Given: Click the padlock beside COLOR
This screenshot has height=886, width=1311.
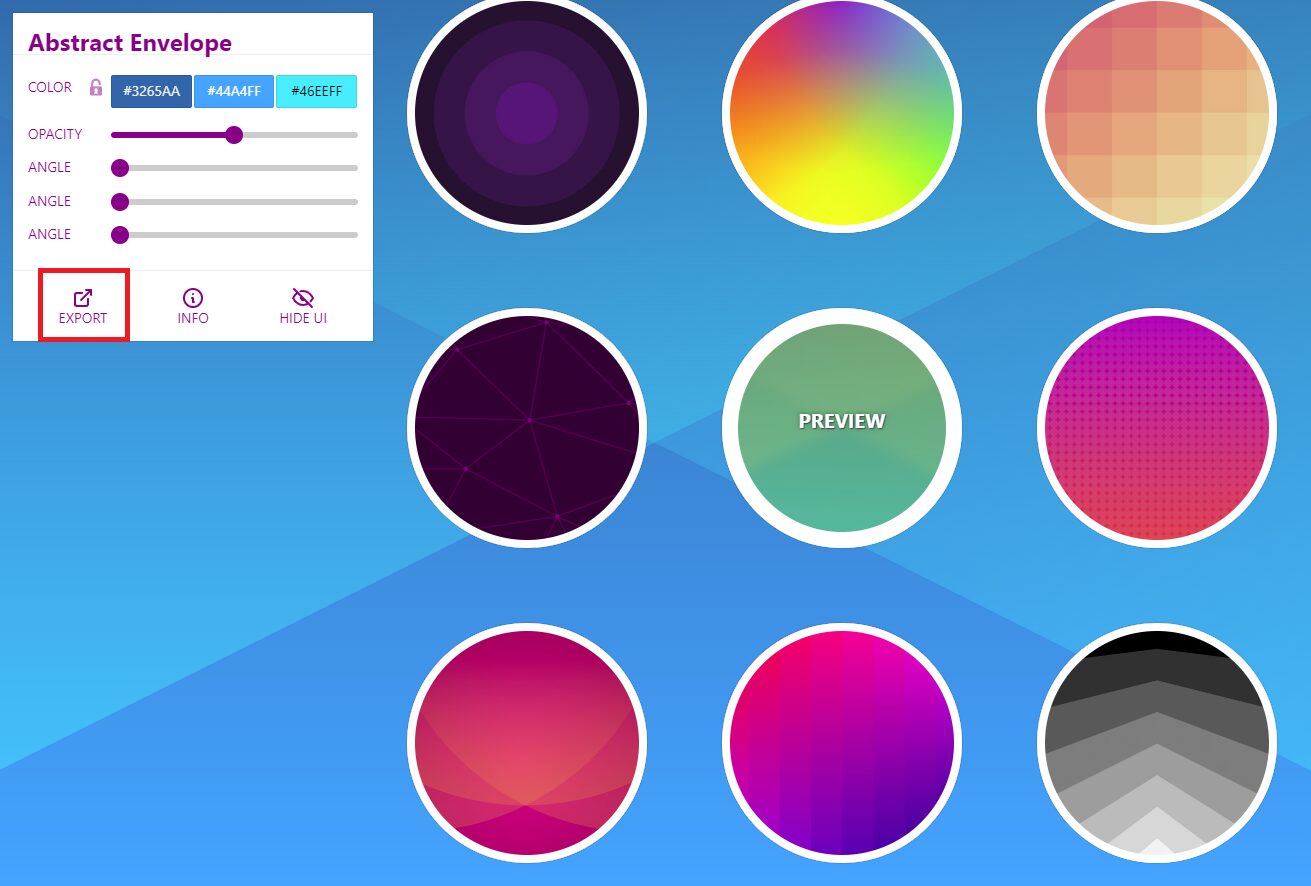Looking at the screenshot, I should pyautogui.click(x=95, y=87).
